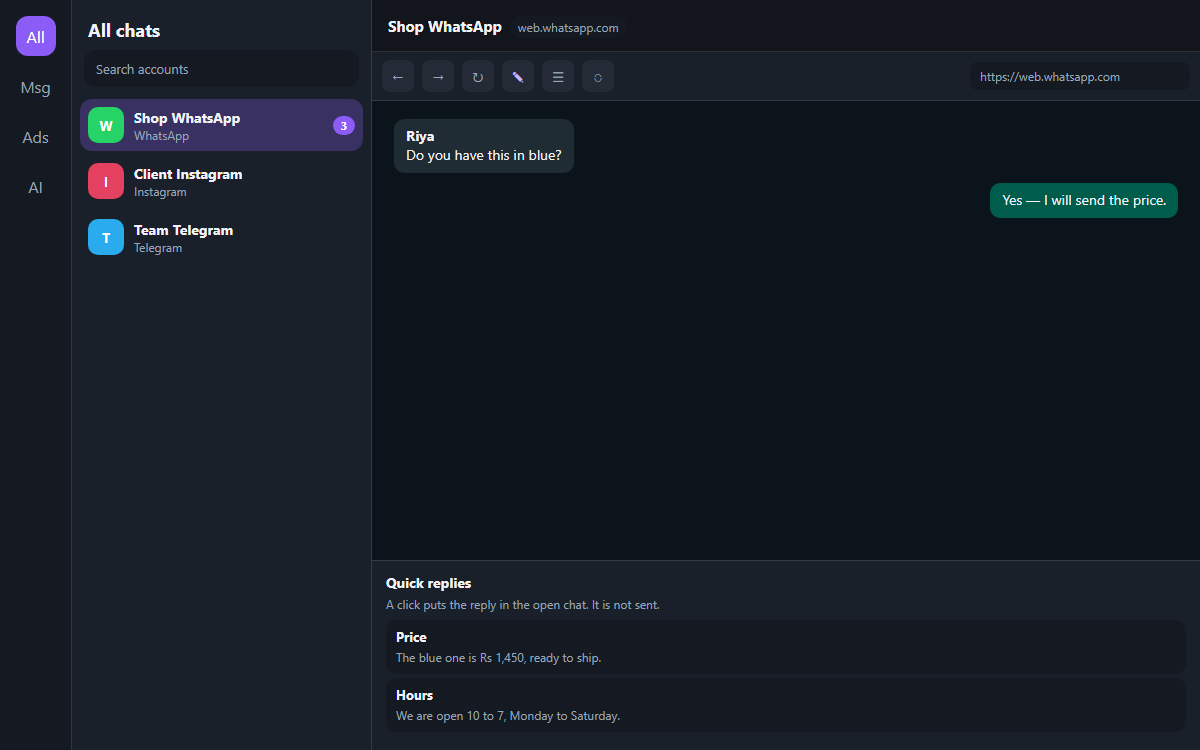Click the red I avatar of Client Instagram
The height and width of the screenshot is (750, 1200).
coord(106,181)
